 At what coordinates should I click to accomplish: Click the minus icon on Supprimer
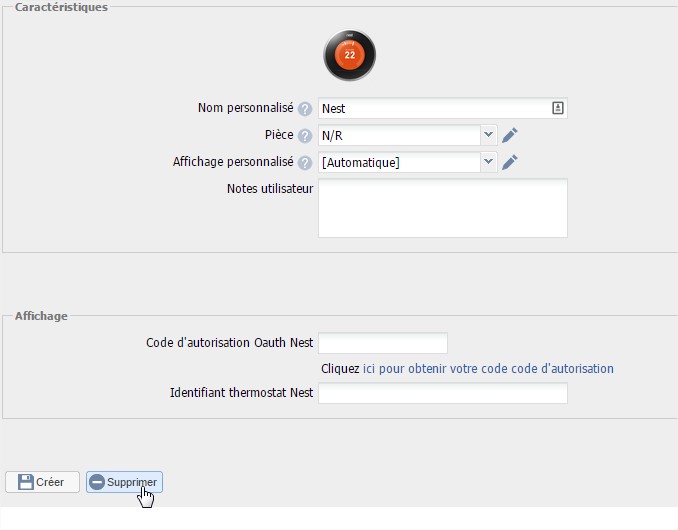pyautogui.click(x=97, y=482)
